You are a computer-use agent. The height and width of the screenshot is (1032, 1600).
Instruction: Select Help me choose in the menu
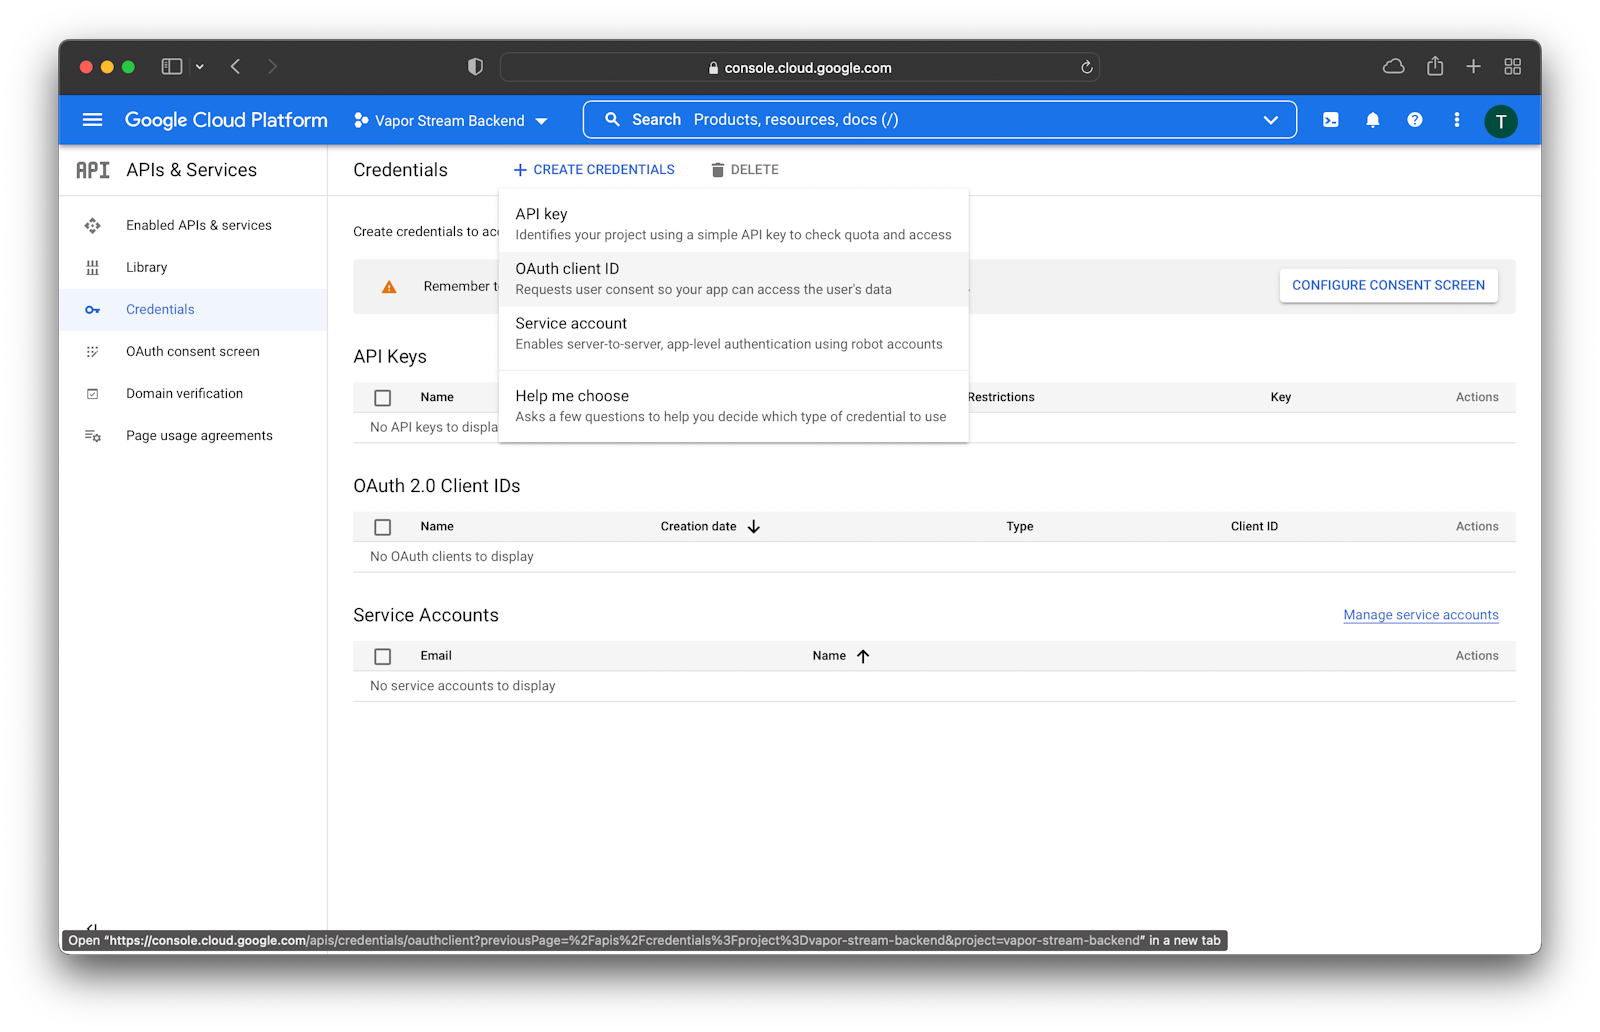coord(571,395)
